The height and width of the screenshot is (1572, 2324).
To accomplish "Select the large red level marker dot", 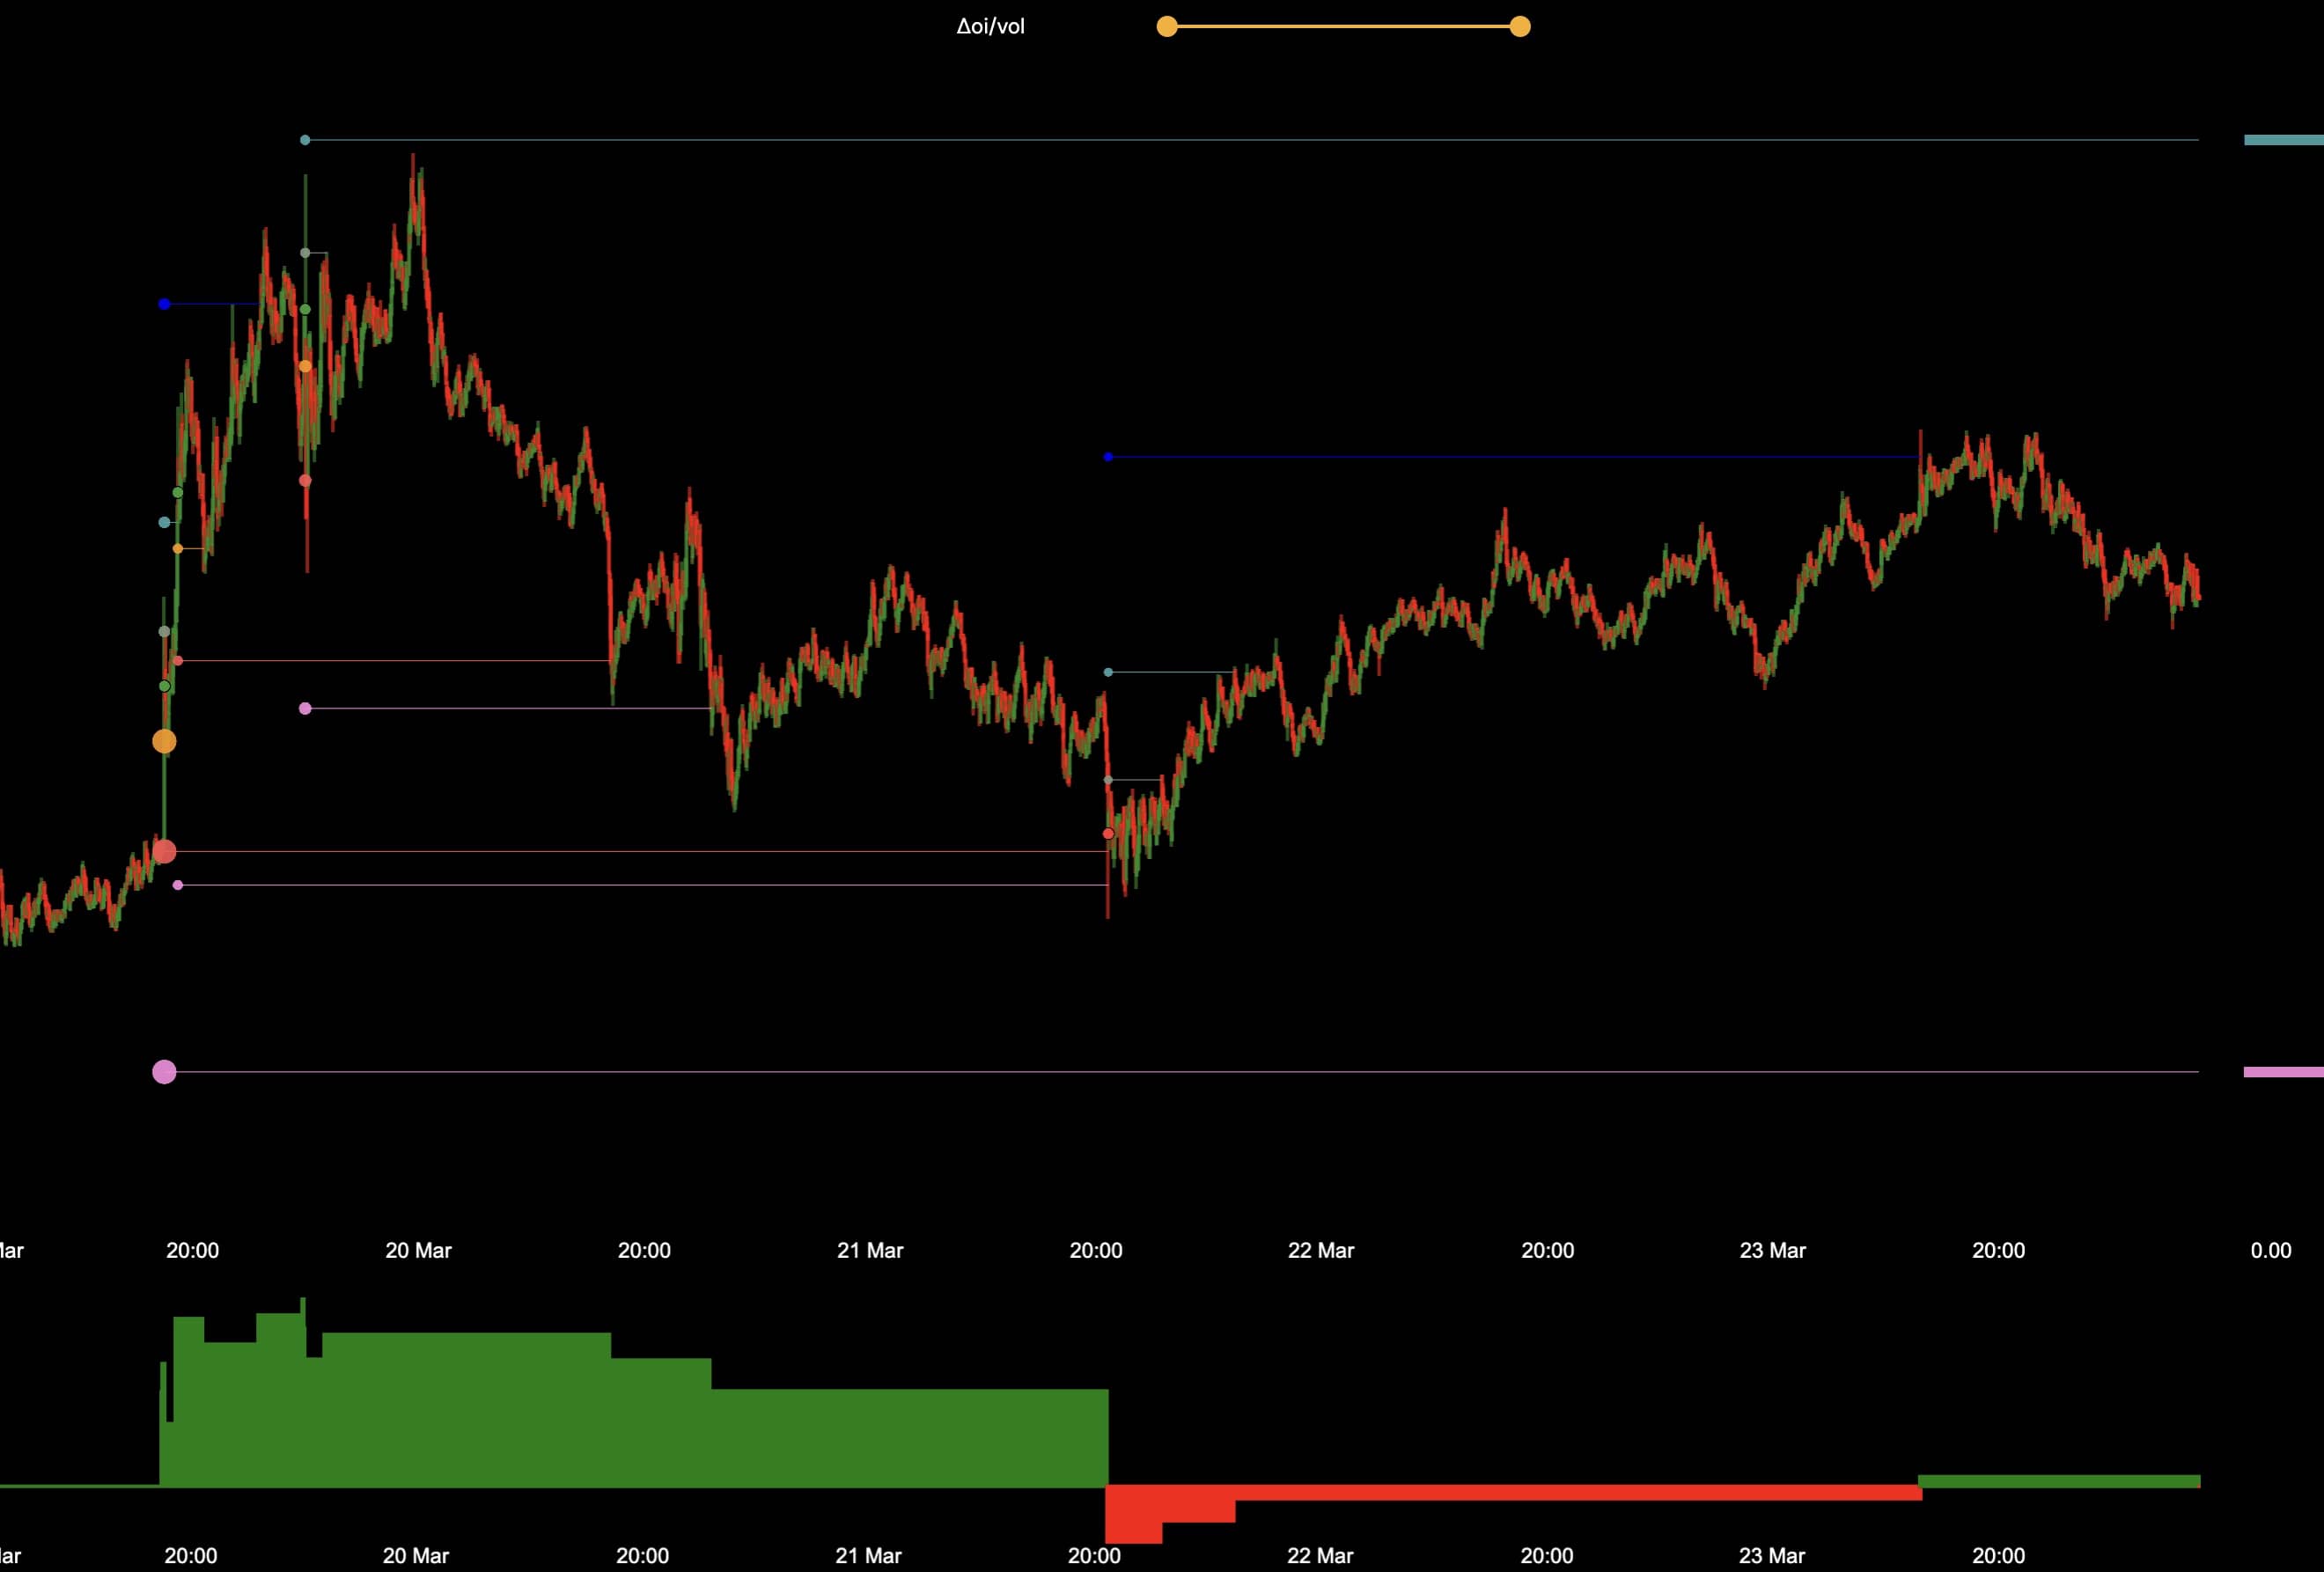I will 164,851.
